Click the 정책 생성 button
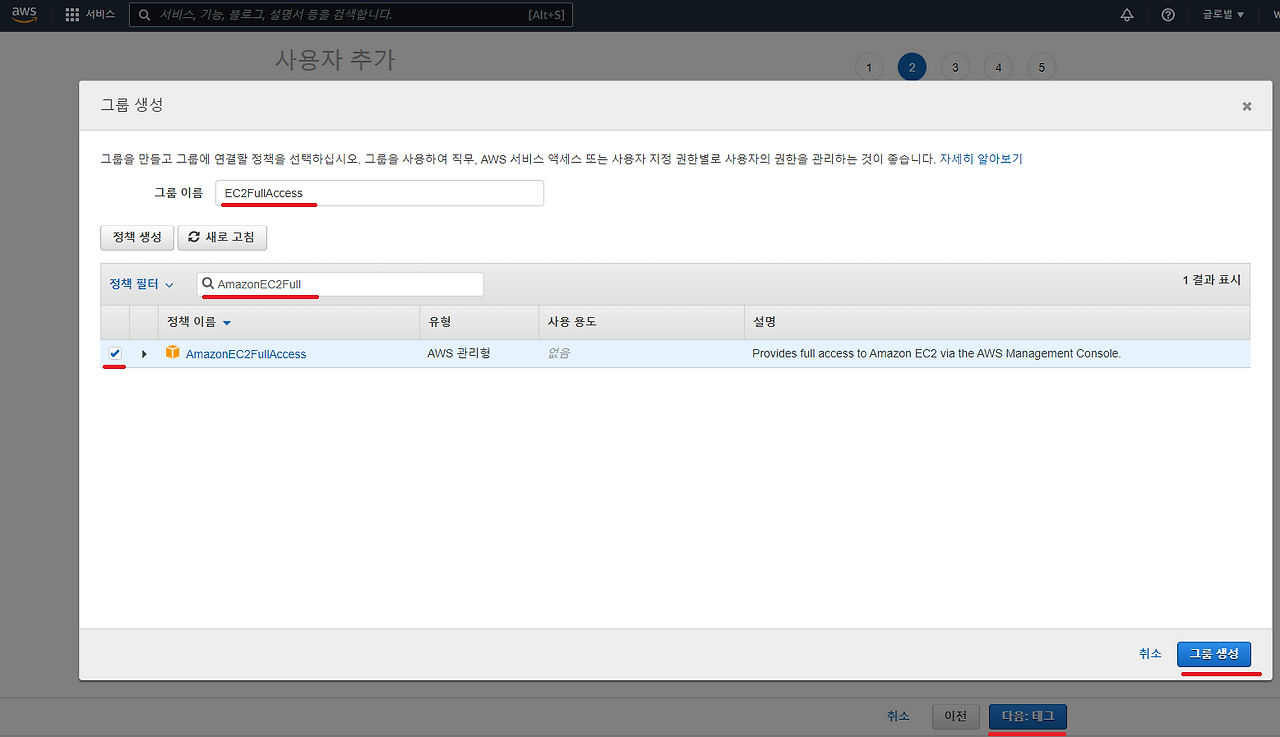The height and width of the screenshot is (737, 1280). pyautogui.click(x=137, y=237)
